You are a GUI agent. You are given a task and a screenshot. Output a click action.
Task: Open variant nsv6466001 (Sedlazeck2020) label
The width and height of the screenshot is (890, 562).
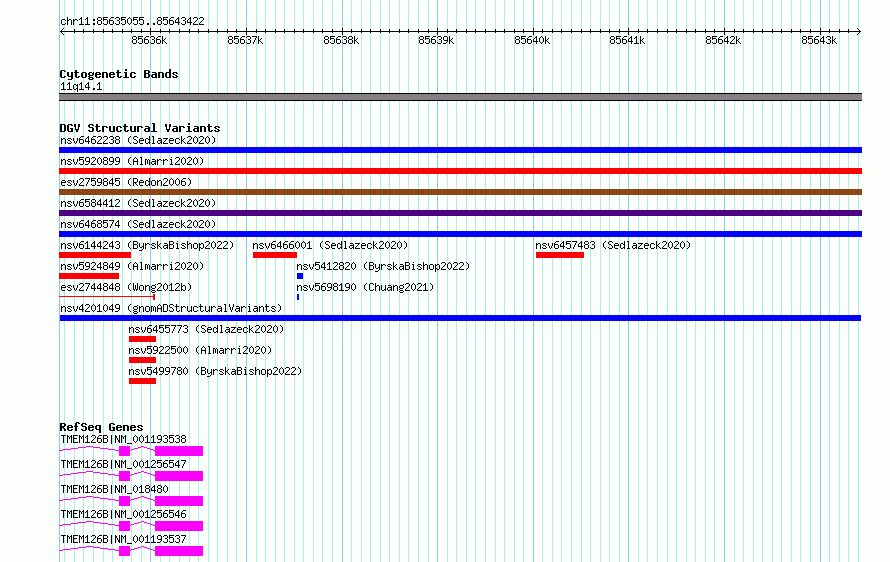pyautogui.click(x=330, y=245)
